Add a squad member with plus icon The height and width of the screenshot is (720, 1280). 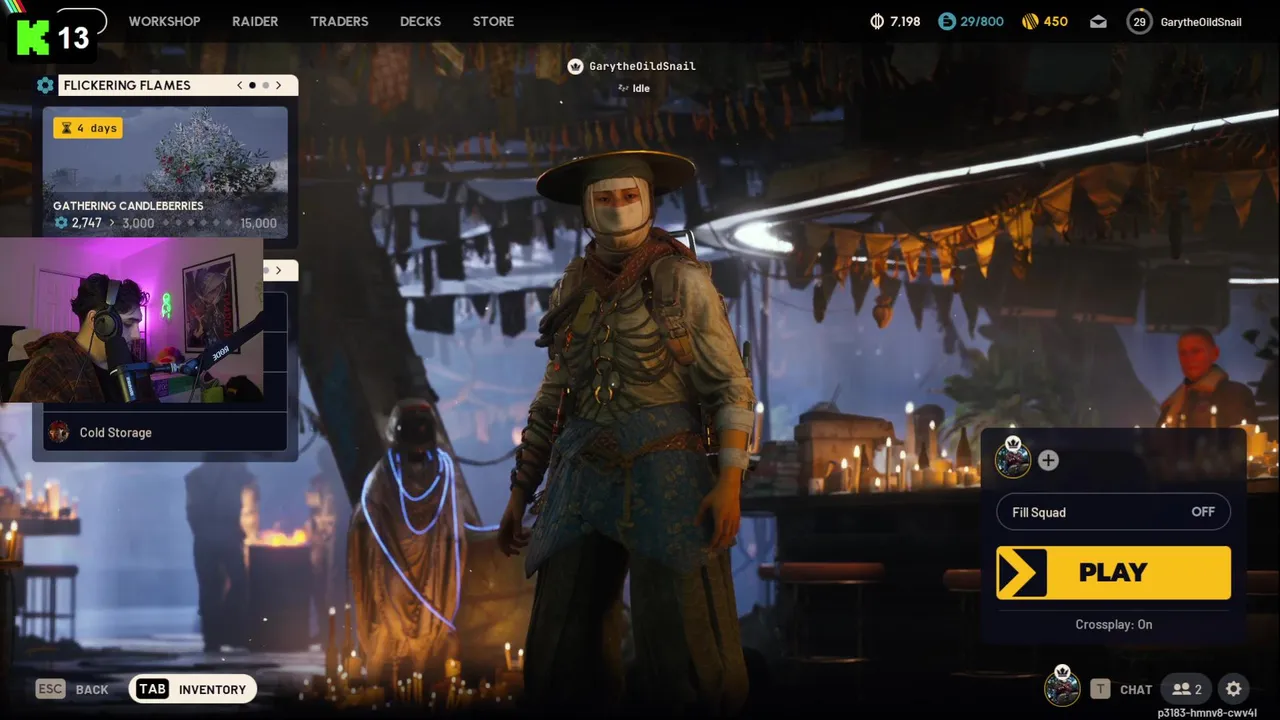pyautogui.click(x=1048, y=460)
